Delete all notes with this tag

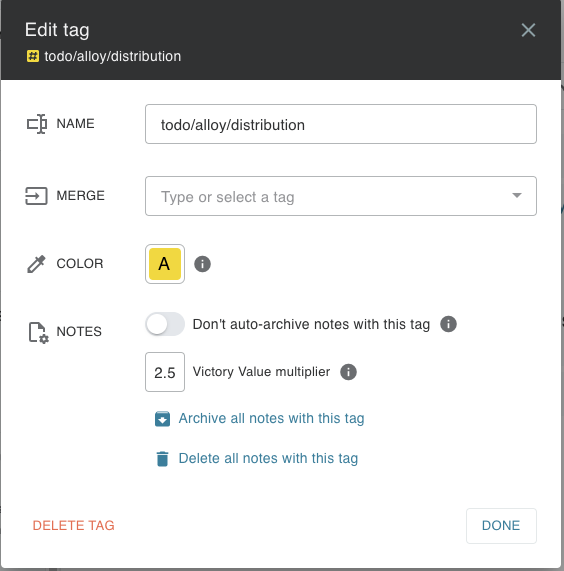(268, 458)
